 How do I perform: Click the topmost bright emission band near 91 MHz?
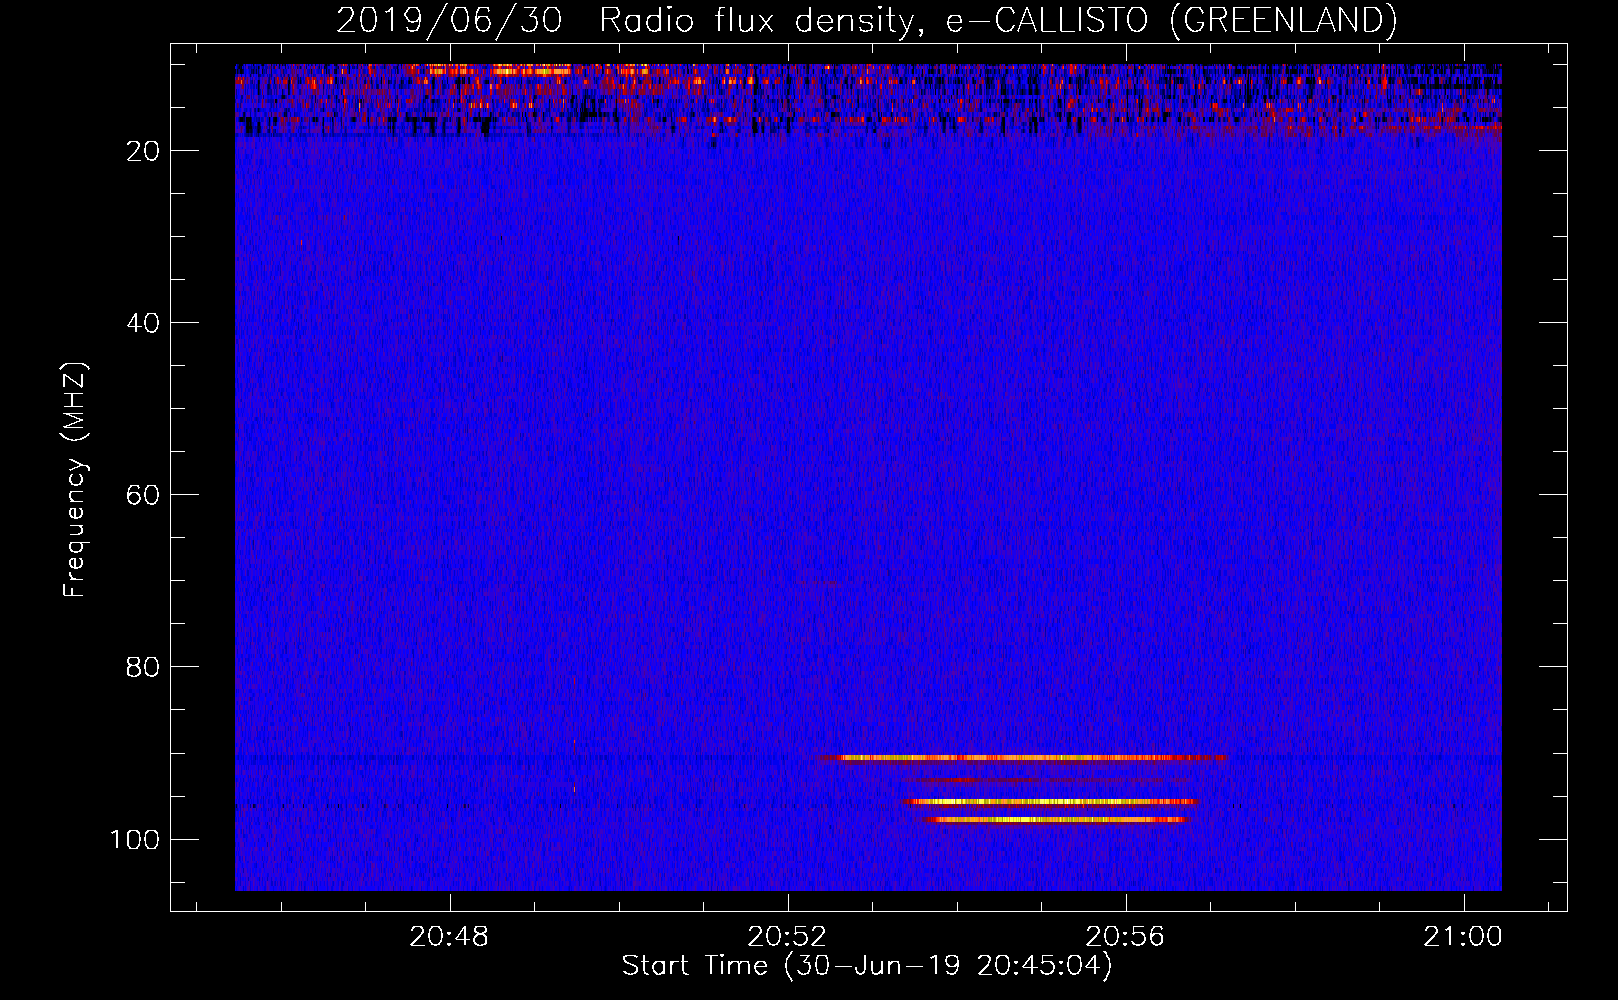point(1022,758)
